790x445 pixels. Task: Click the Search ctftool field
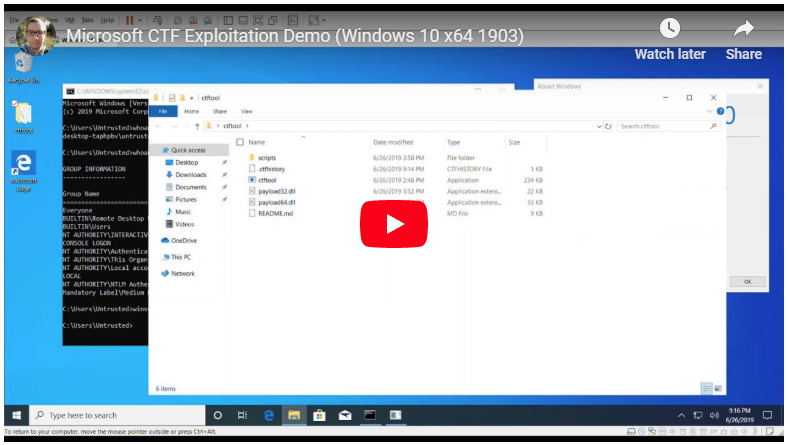click(668, 126)
